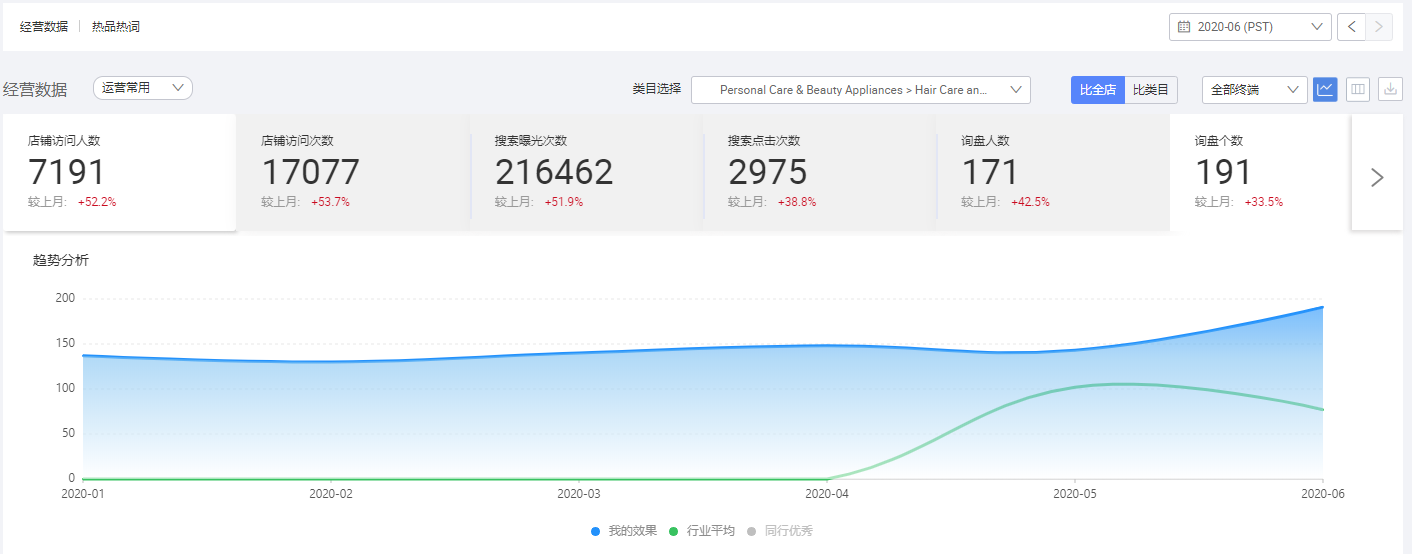Click the 200 y-axis label
Viewport: 1412px width, 554px height.
(65, 298)
